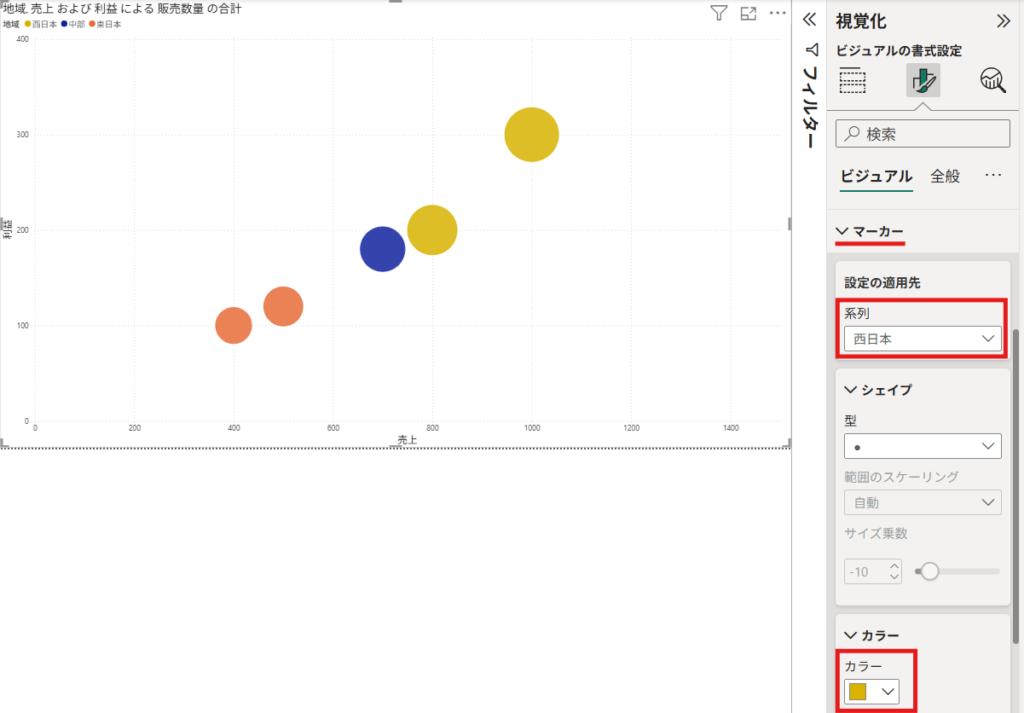Click the largest yellow bubble in chart
1024x713 pixels.
[531, 134]
